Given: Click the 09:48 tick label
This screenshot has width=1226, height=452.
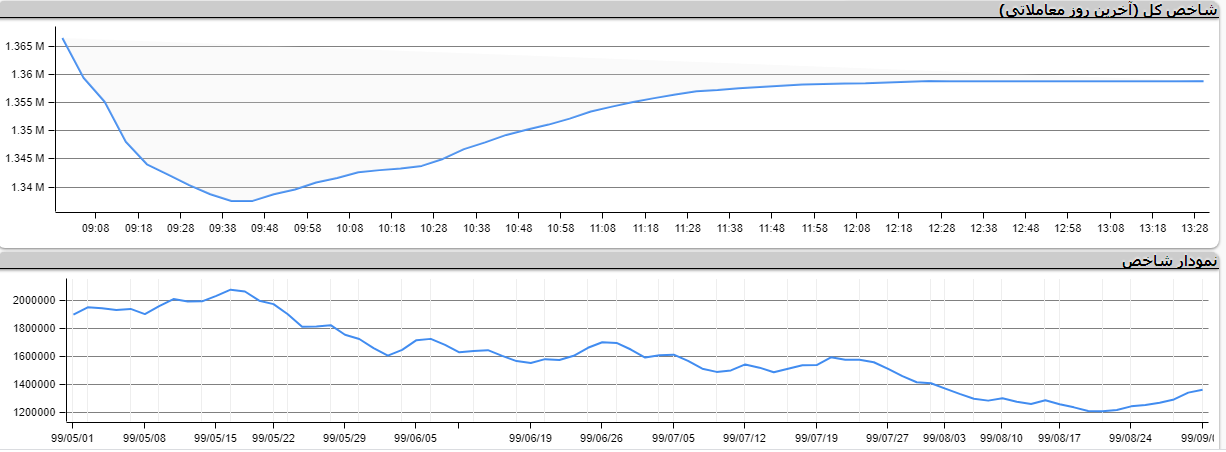Looking at the screenshot, I should point(265,228).
